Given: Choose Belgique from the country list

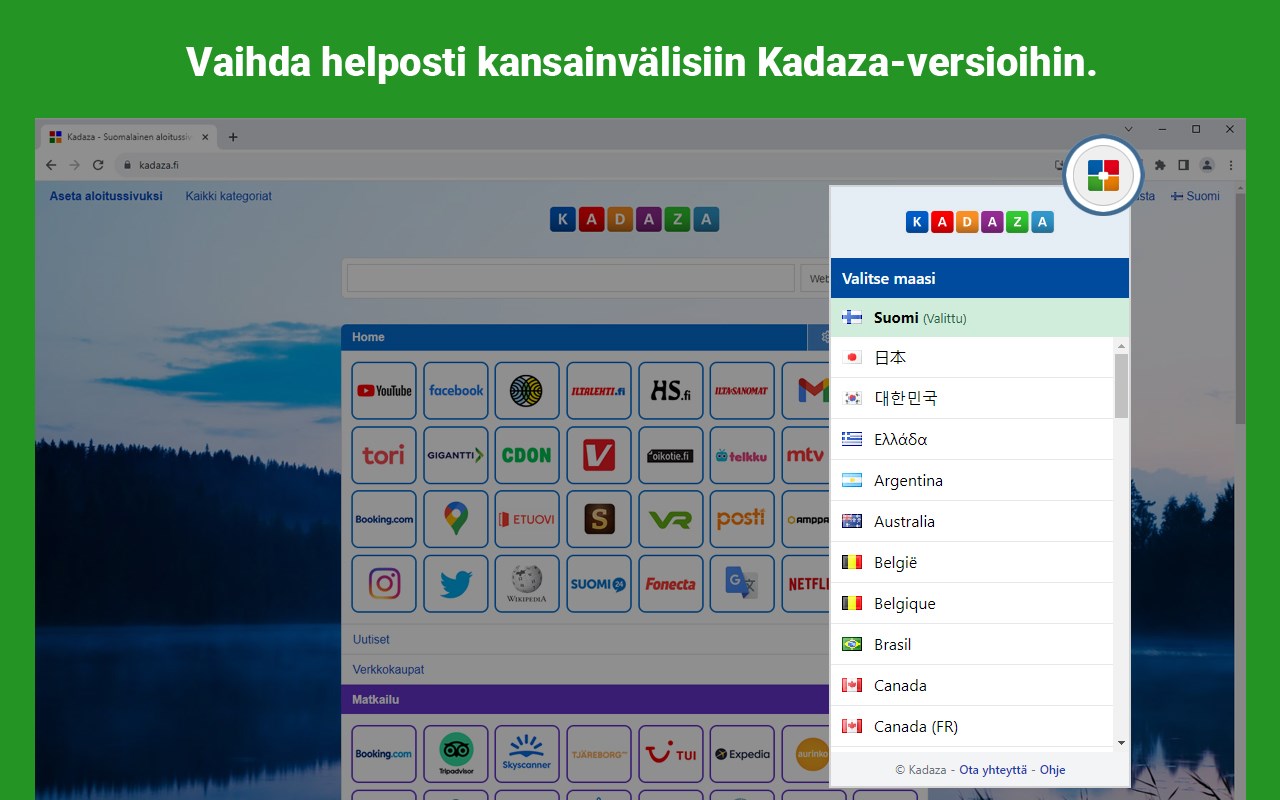Looking at the screenshot, I should tap(972, 603).
